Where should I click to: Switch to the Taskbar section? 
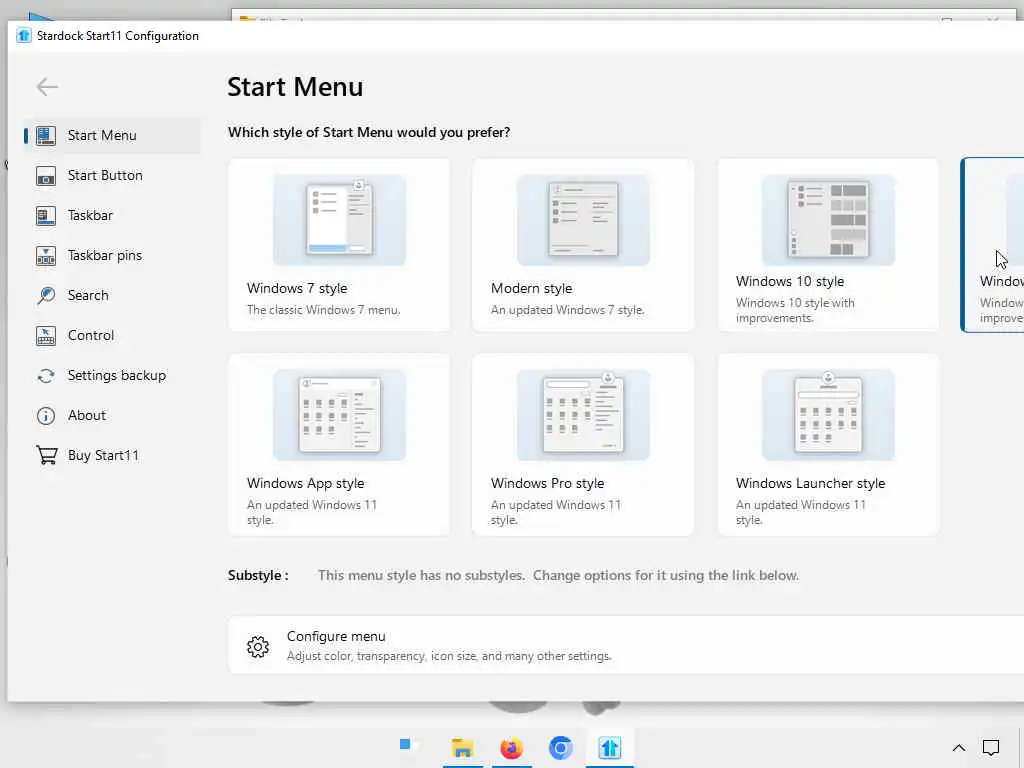pos(112,216)
